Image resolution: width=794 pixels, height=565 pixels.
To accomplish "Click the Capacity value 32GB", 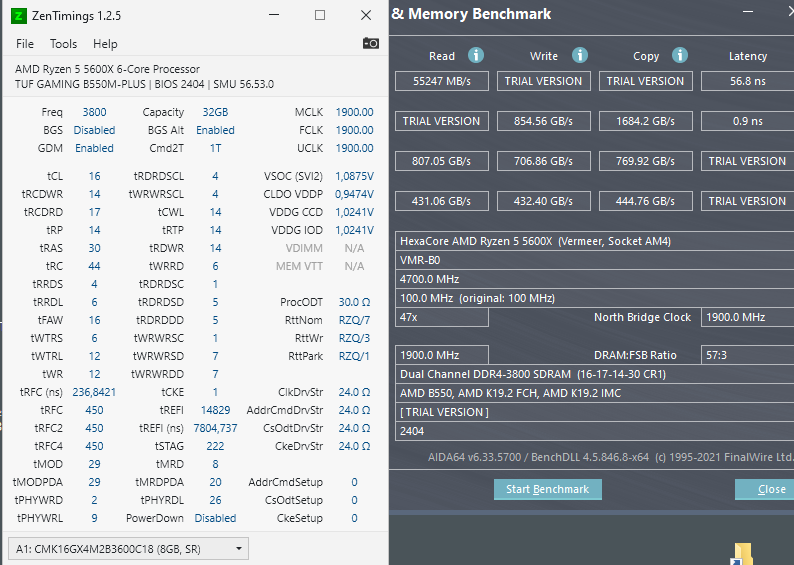I will 215,112.
